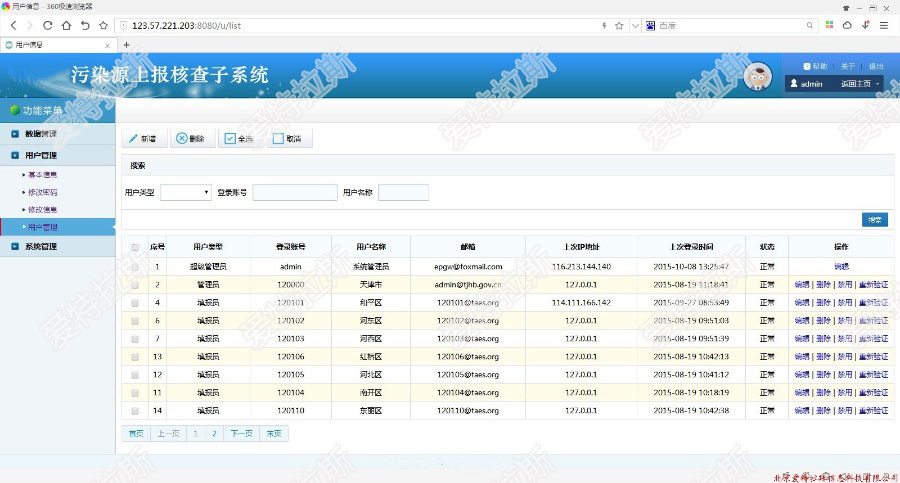
Task: Click the browser home icon
Action: (66, 25)
